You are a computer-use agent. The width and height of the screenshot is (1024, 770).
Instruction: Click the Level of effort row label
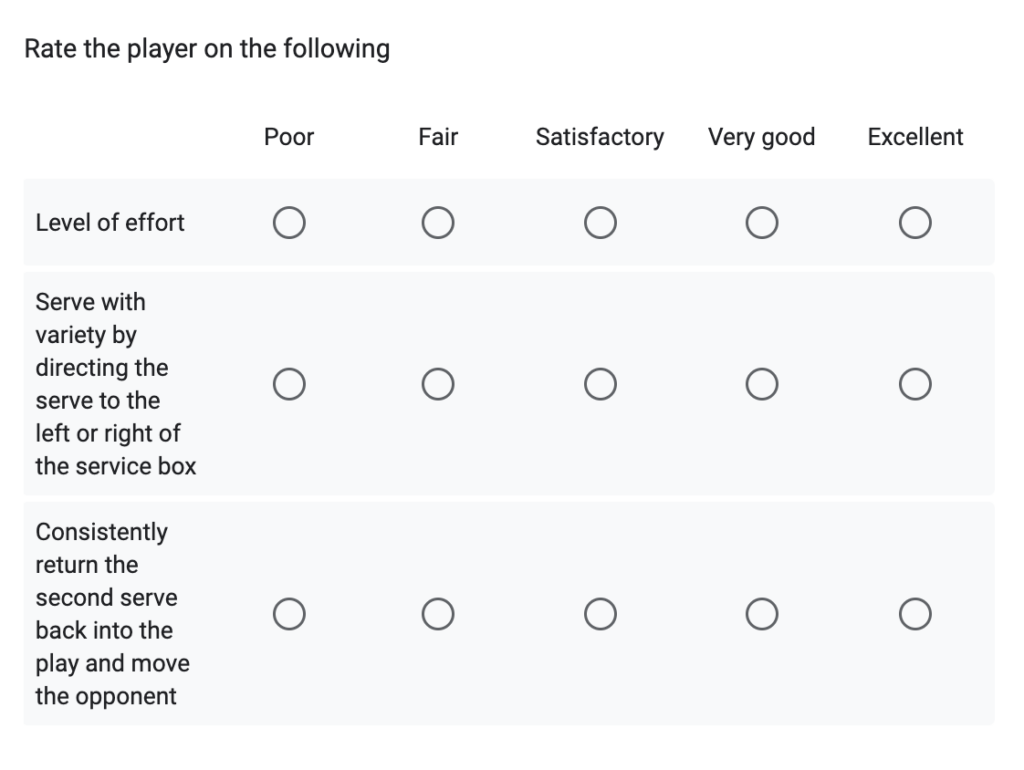pos(110,222)
